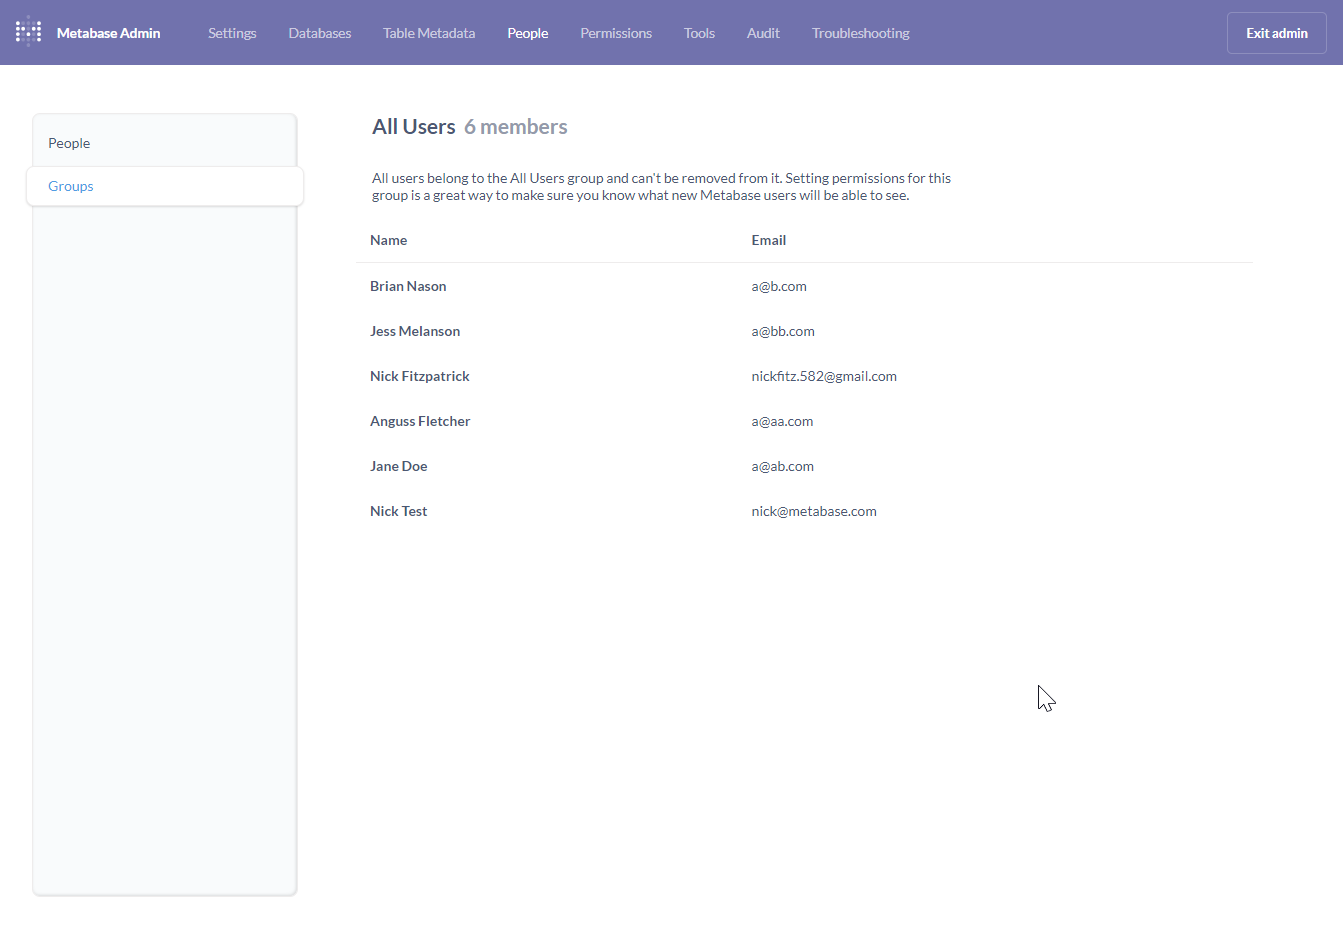Image resolution: width=1343 pixels, height=929 pixels.
Task: Select Jane Doe from the list
Action: tap(398, 466)
